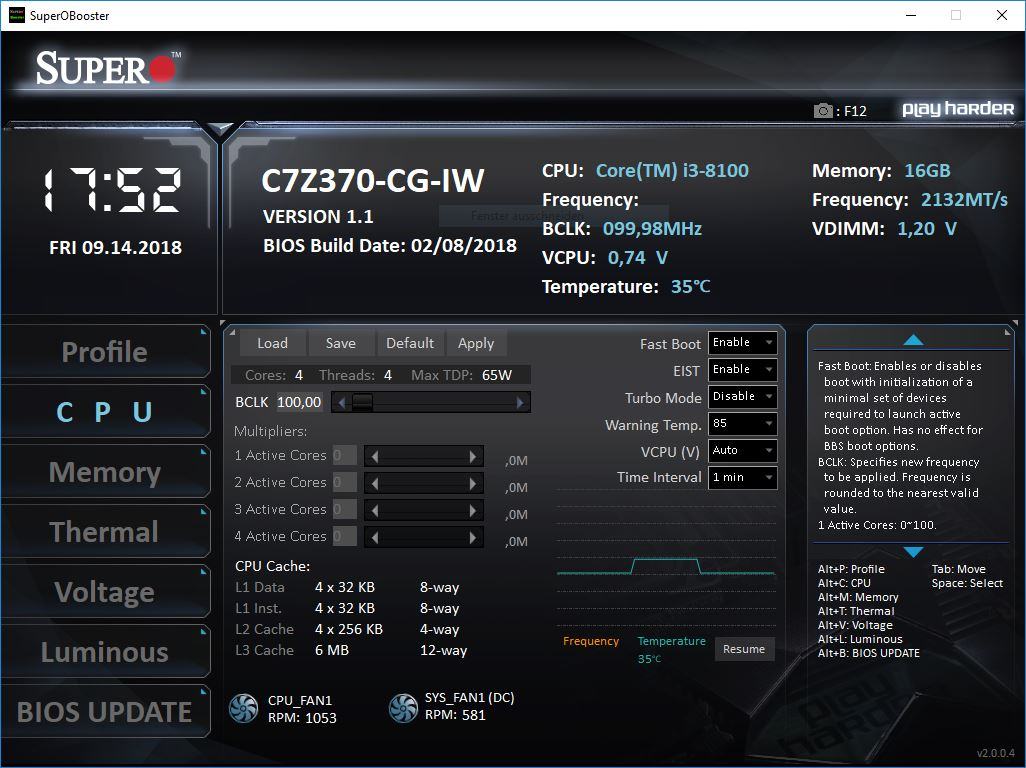1026x768 pixels.
Task: Switch to the Thermal section
Action: pos(105,531)
